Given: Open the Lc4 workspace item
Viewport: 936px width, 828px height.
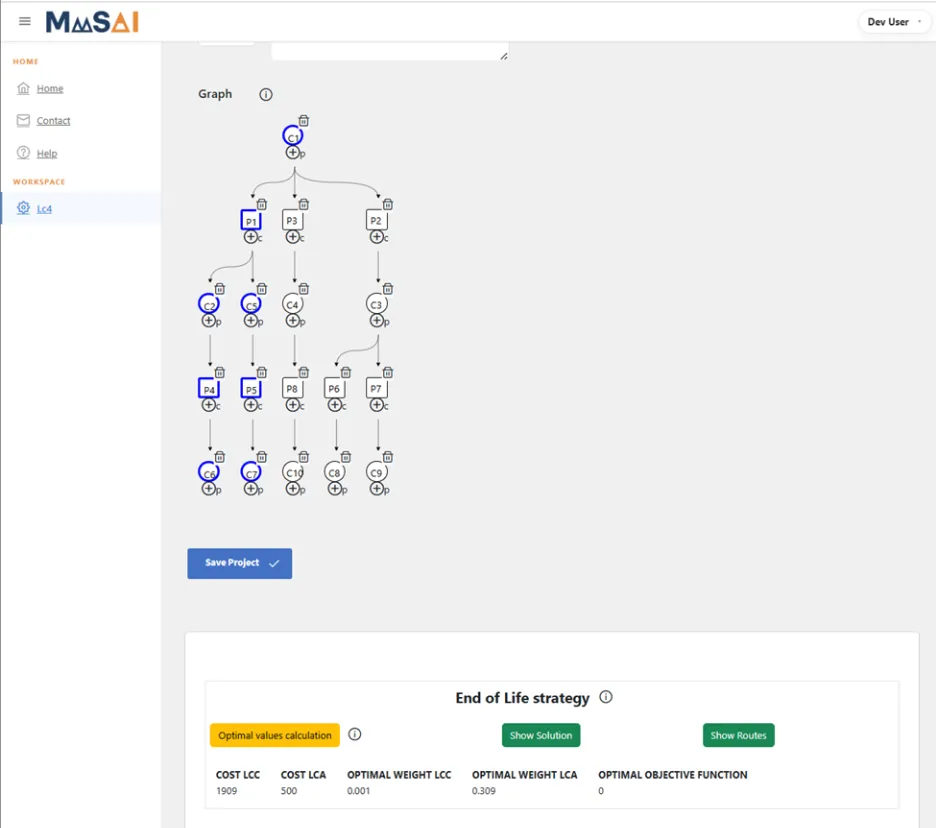Looking at the screenshot, I should click(44, 208).
